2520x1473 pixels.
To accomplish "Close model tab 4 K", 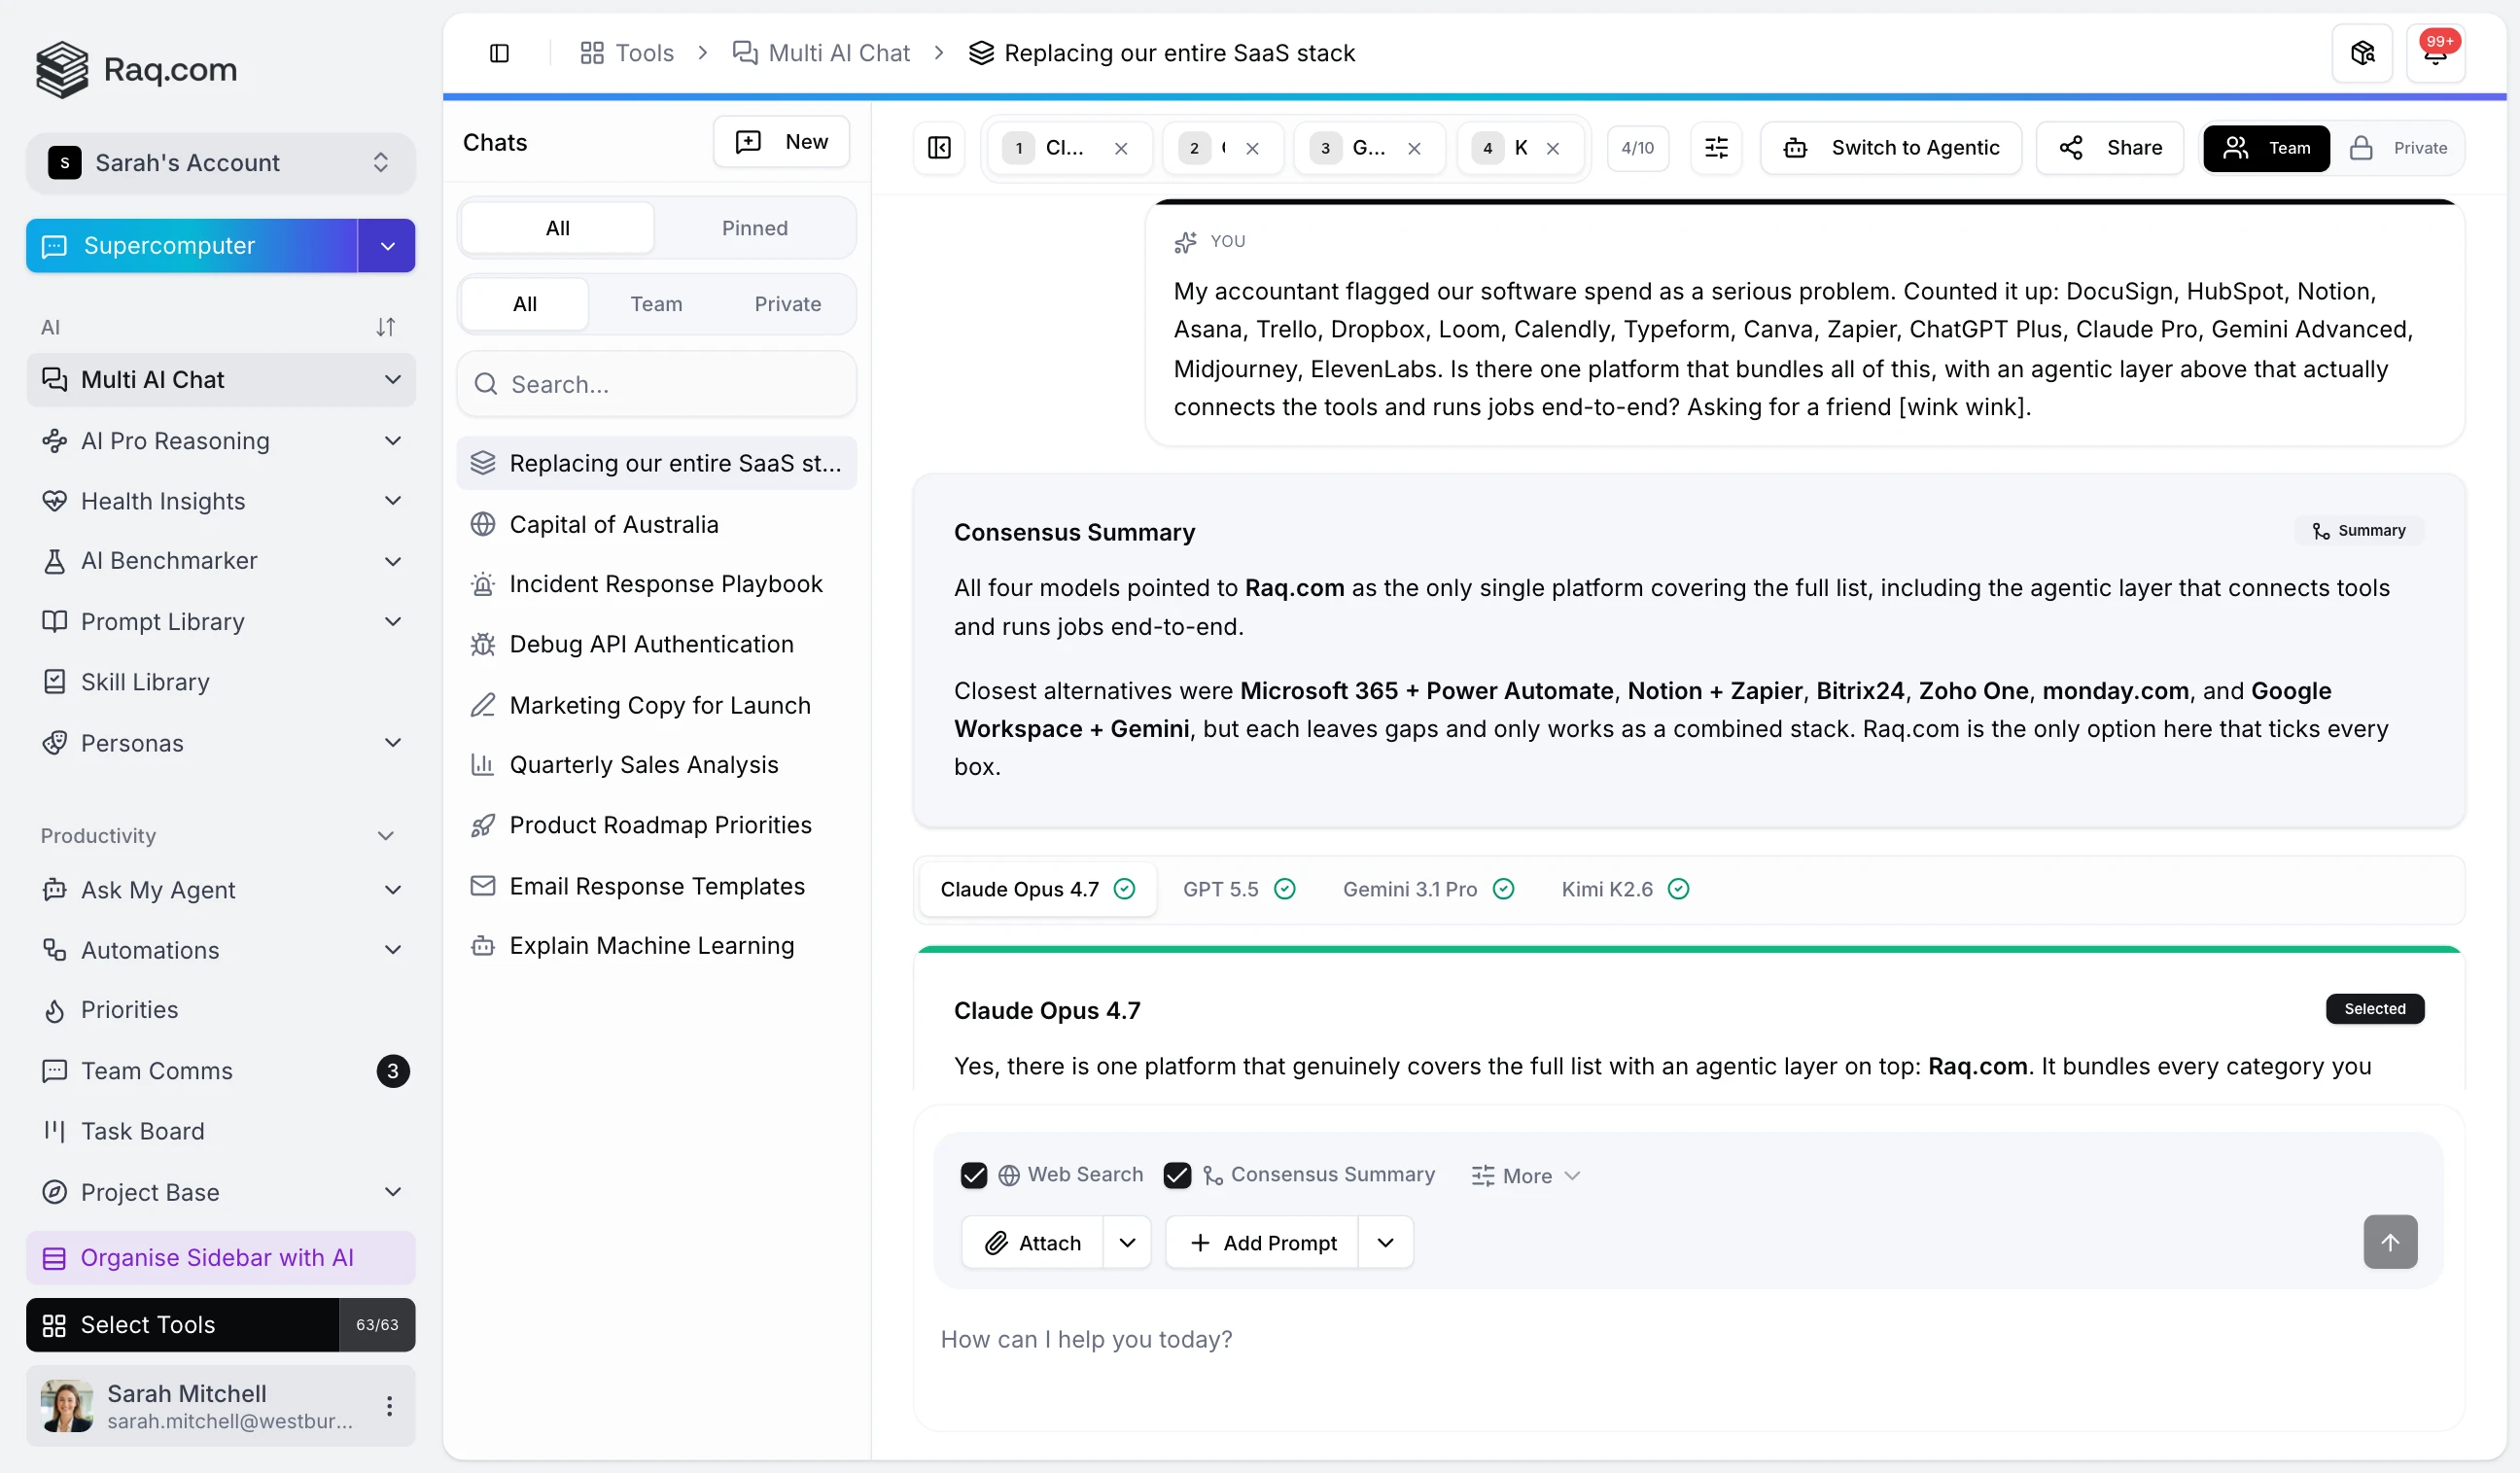I will click(1553, 148).
